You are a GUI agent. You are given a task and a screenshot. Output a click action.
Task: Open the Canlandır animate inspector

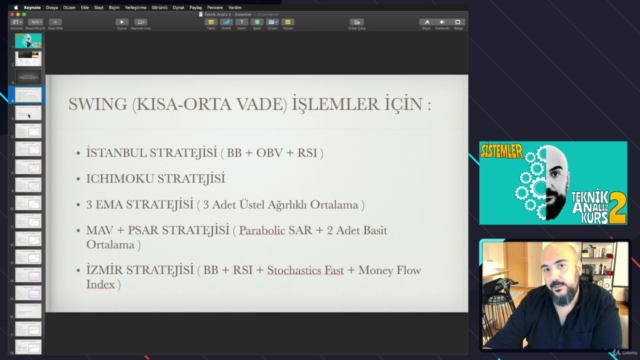(442, 22)
